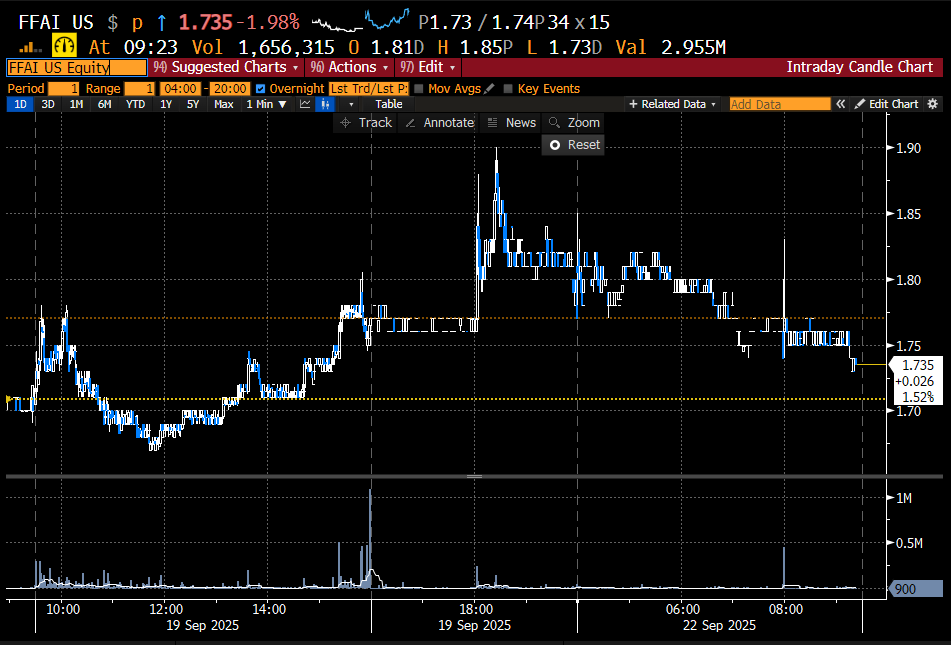Viewport: 951px width, 645px height.
Task: Open the chart type dropdown arrow
Action: click(351, 104)
